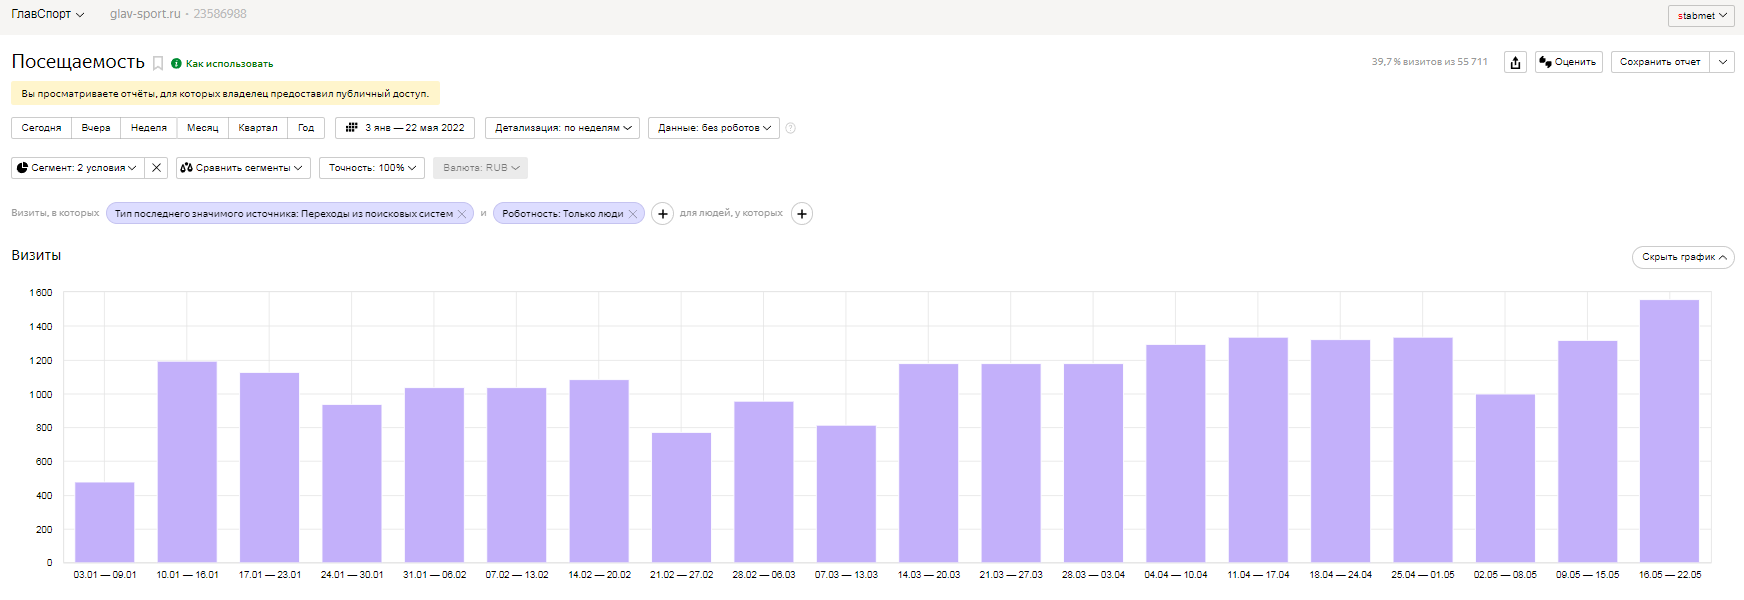Viewport: 1744px width, 600px height.
Task: Click the Посещаемость report title
Action: [78, 62]
